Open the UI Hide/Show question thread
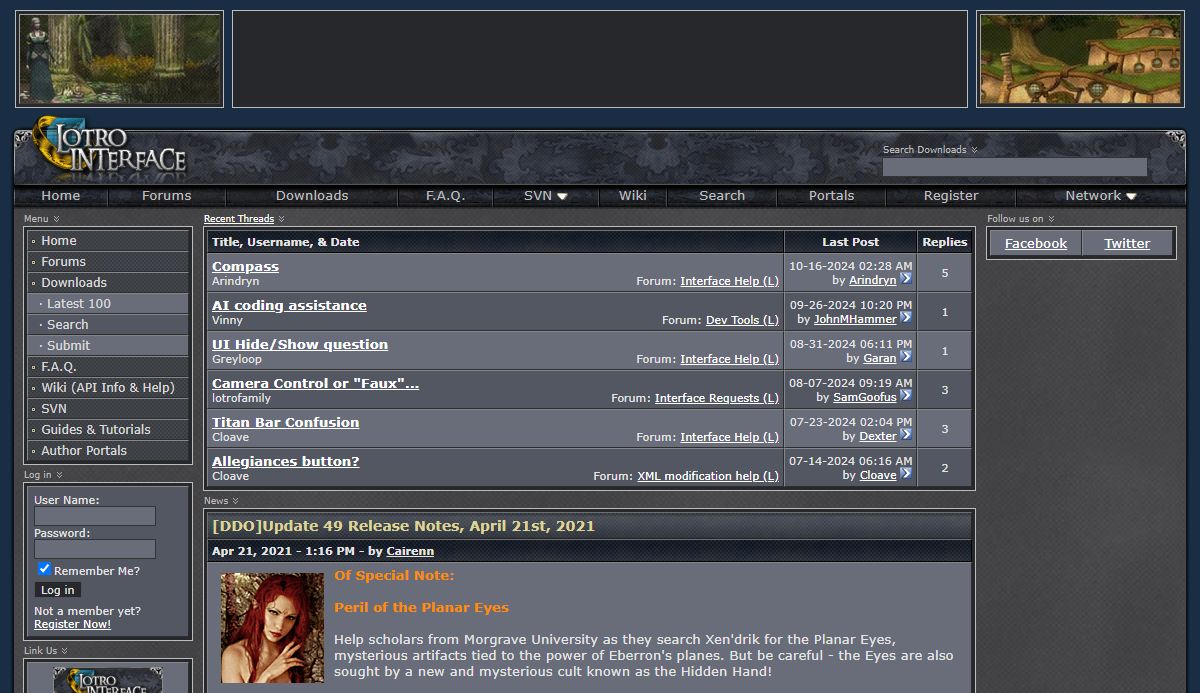This screenshot has height=693, width=1200. tap(300, 344)
